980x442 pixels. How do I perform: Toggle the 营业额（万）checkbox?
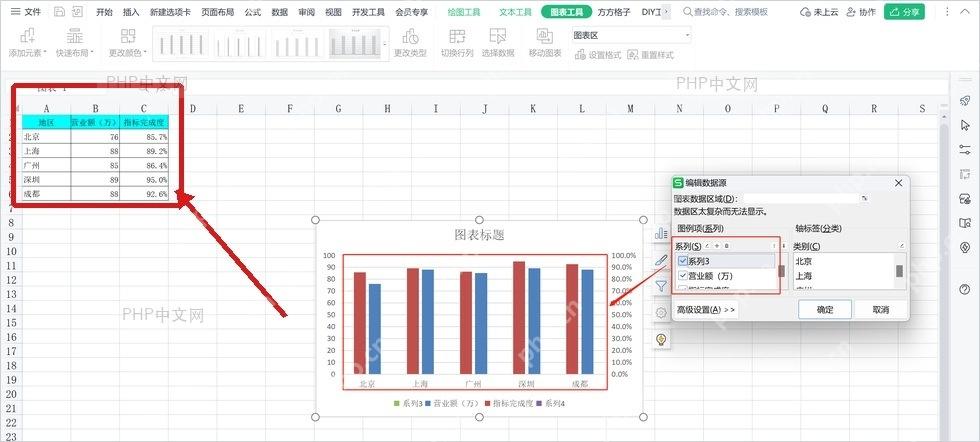683,276
